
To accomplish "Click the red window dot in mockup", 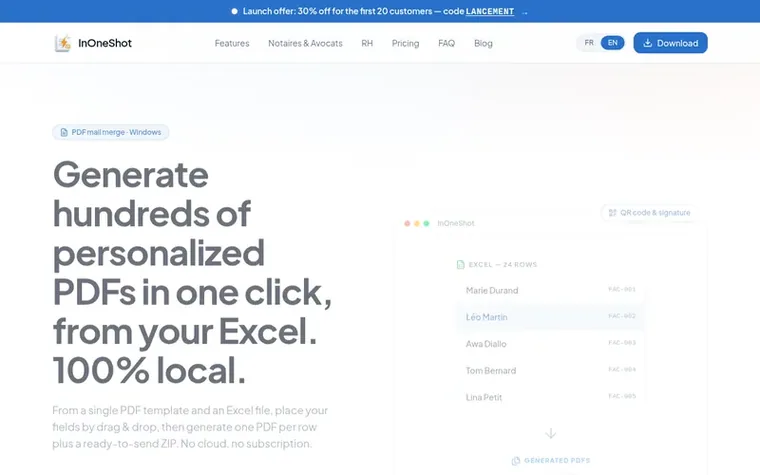I will click(407, 223).
